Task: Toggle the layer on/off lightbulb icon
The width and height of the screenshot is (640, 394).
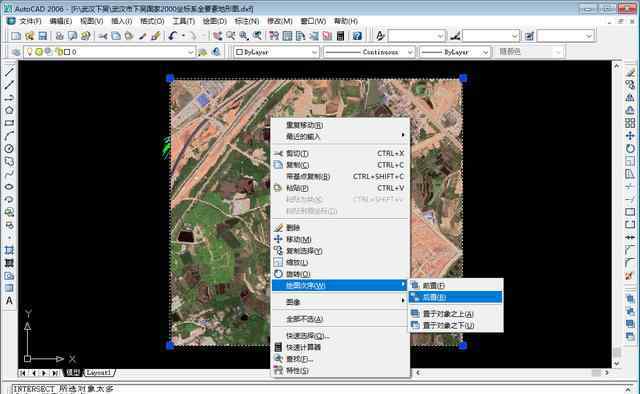Action: click(x=29, y=52)
